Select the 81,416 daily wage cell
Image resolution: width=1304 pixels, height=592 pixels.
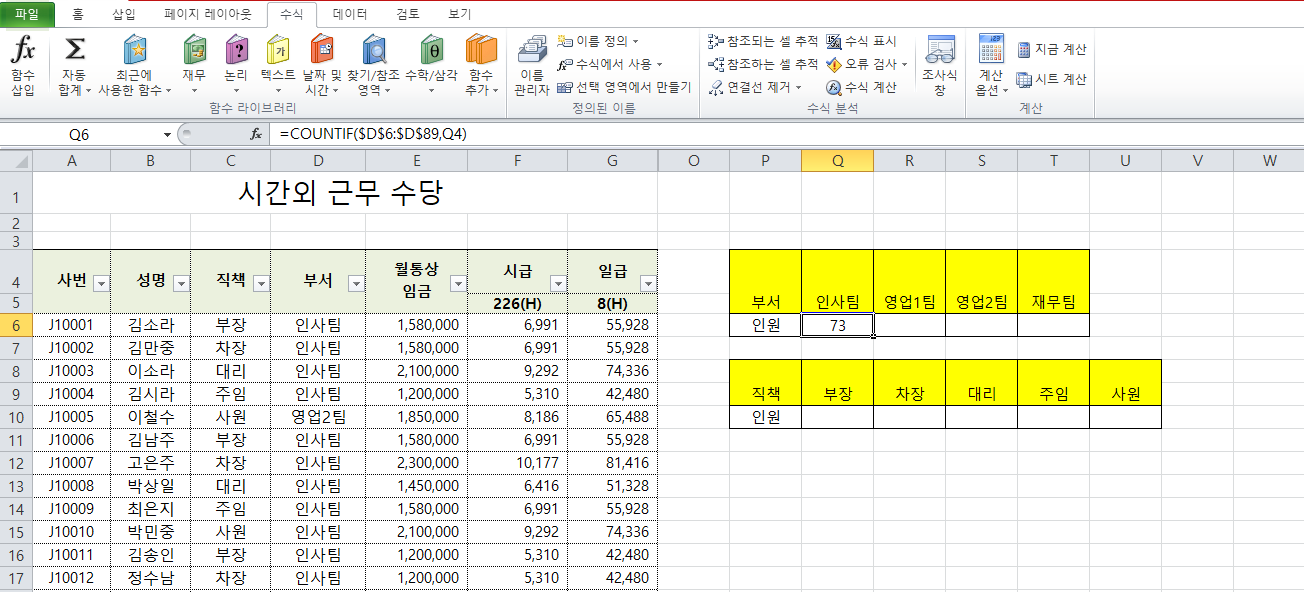[x=612, y=463]
